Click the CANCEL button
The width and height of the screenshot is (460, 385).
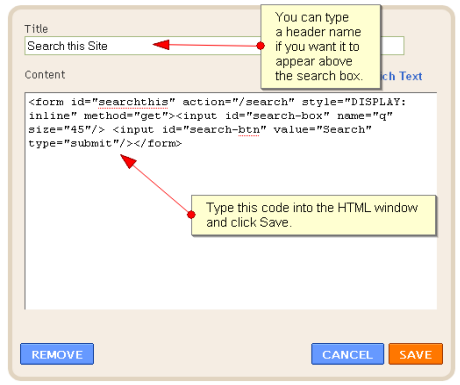347,354
